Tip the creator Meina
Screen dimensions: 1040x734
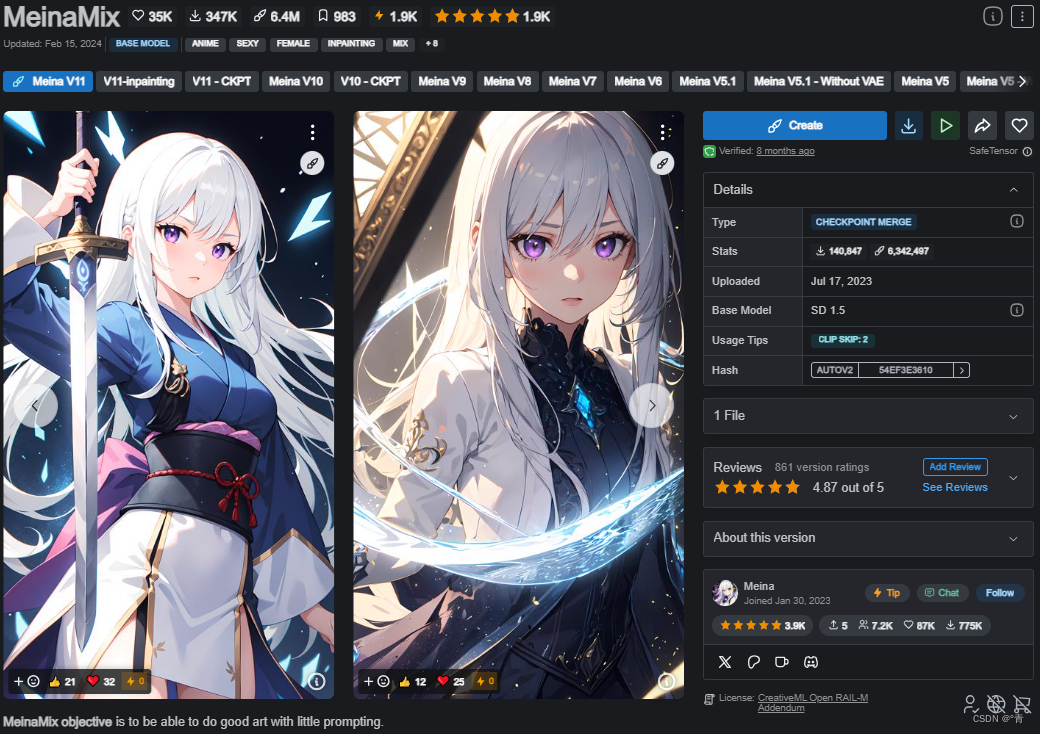887,593
